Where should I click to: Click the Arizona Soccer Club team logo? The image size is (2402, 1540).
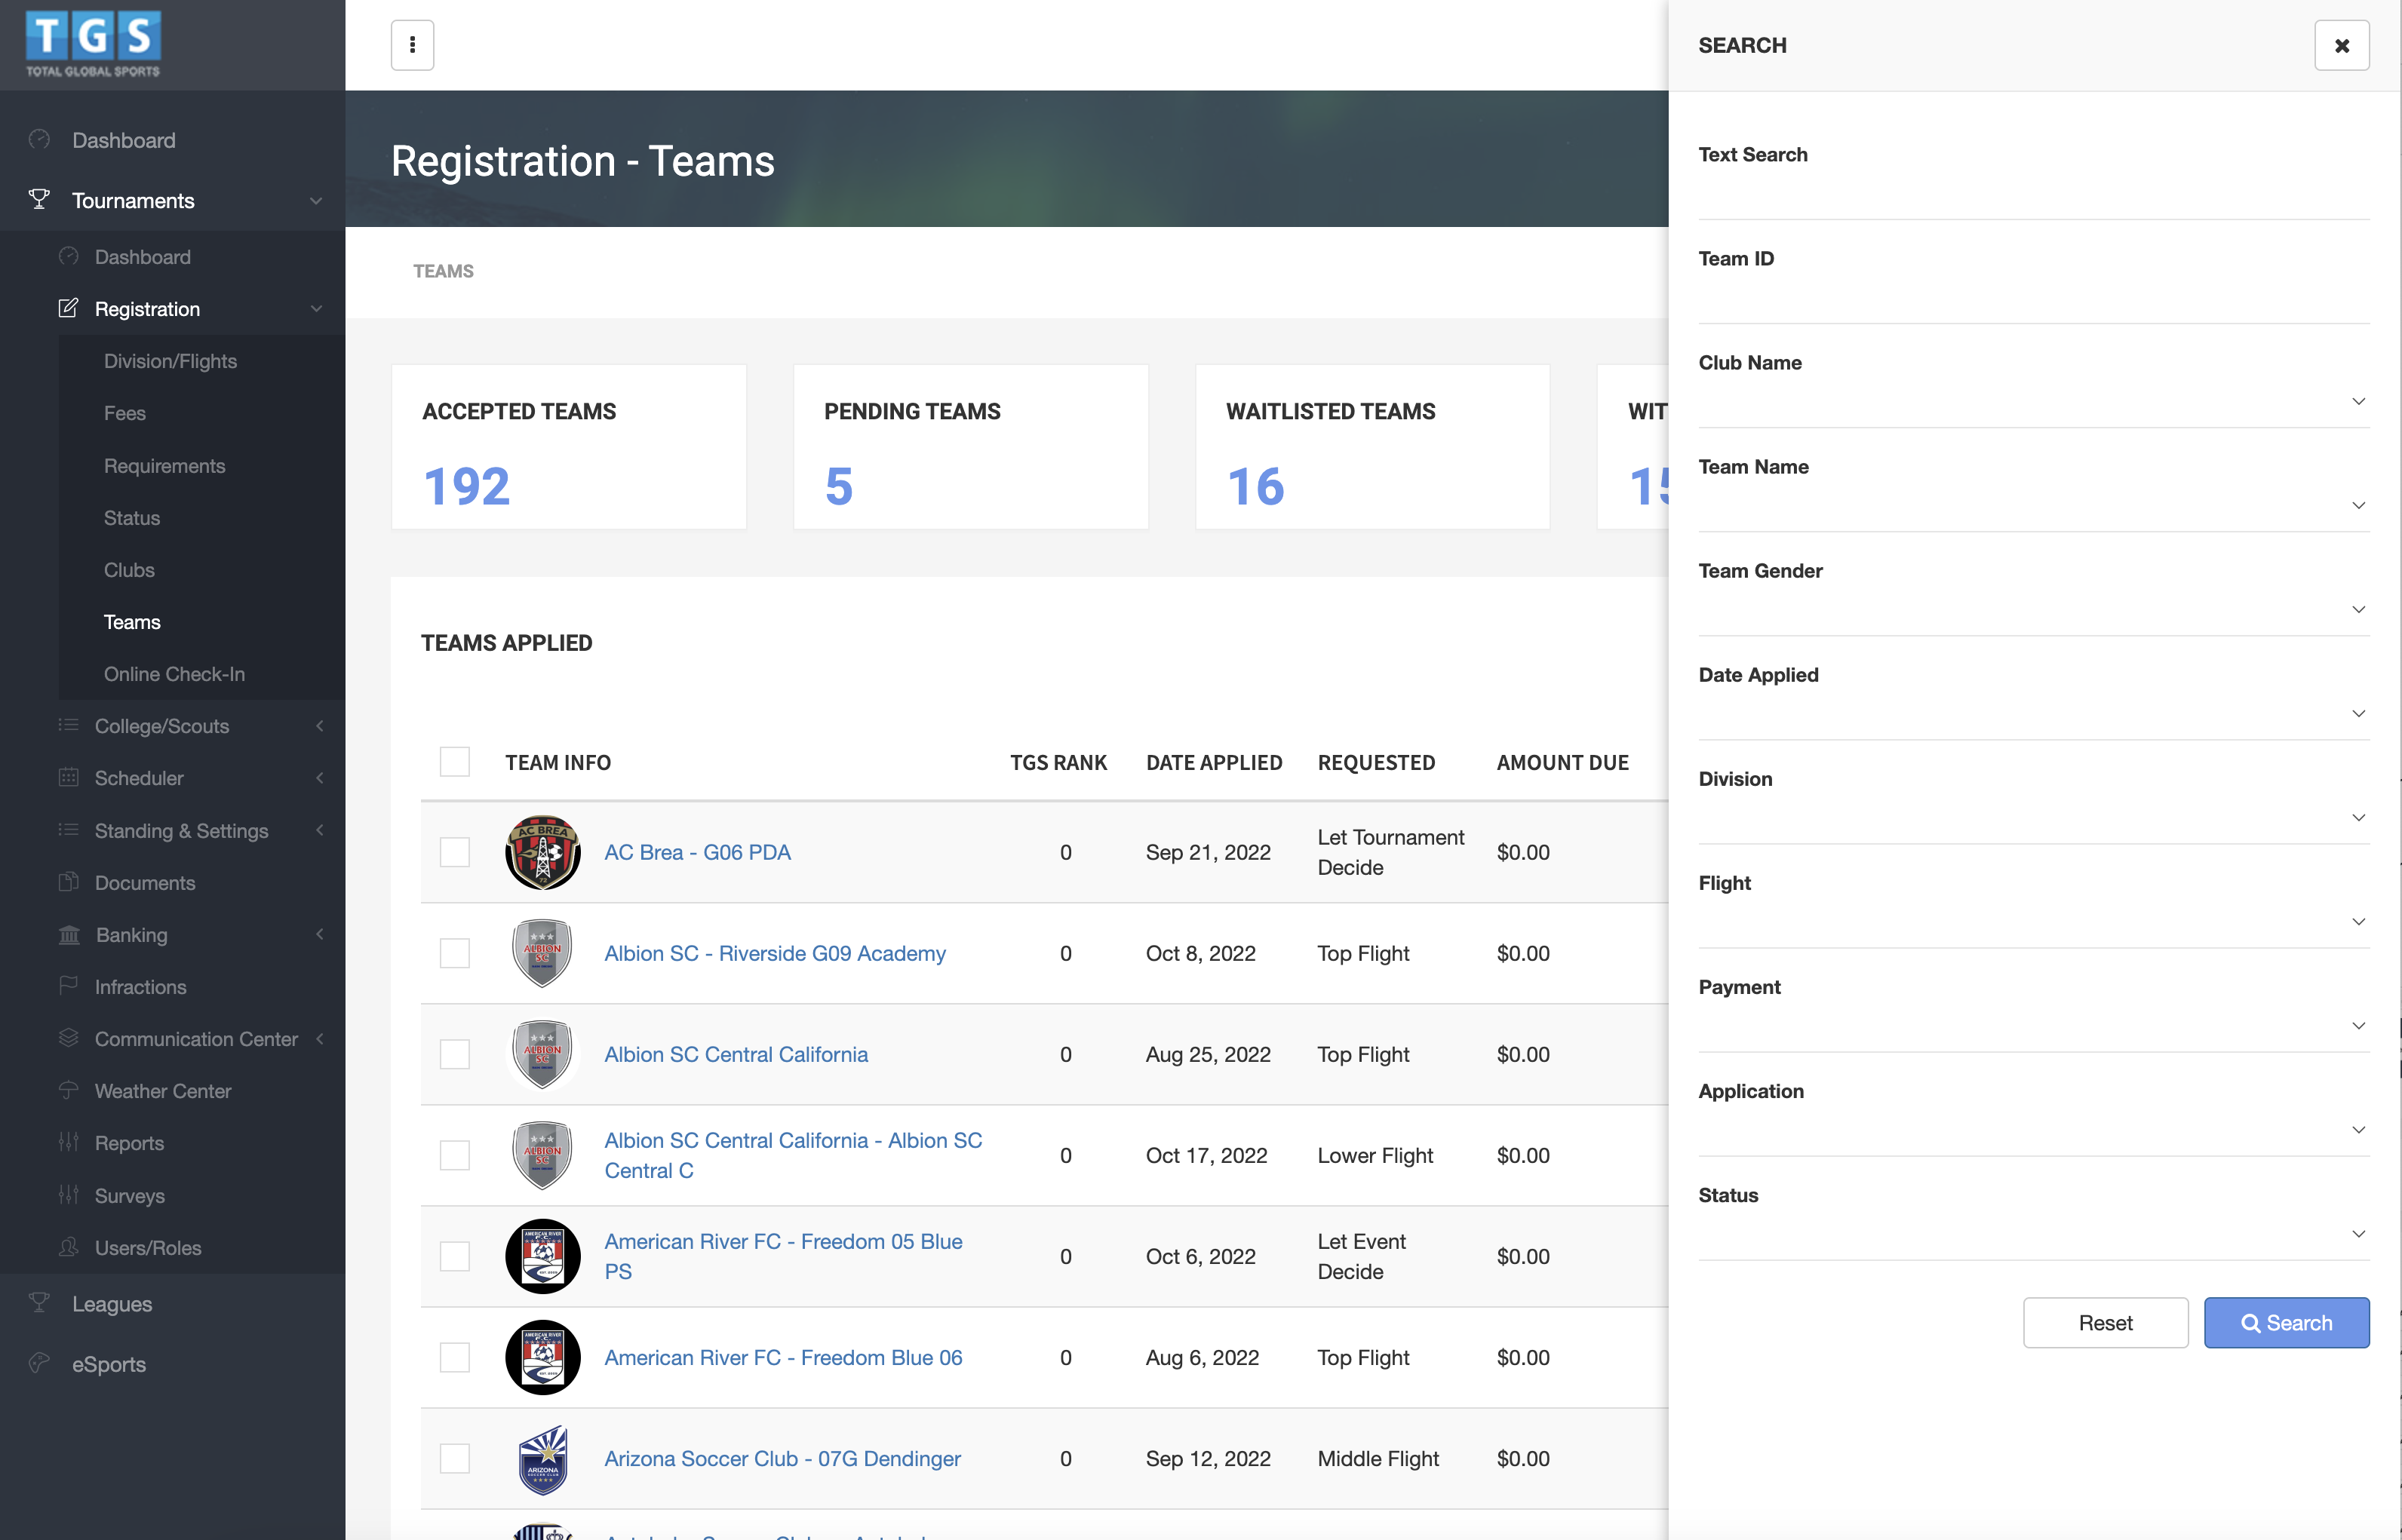pyautogui.click(x=542, y=1458)
